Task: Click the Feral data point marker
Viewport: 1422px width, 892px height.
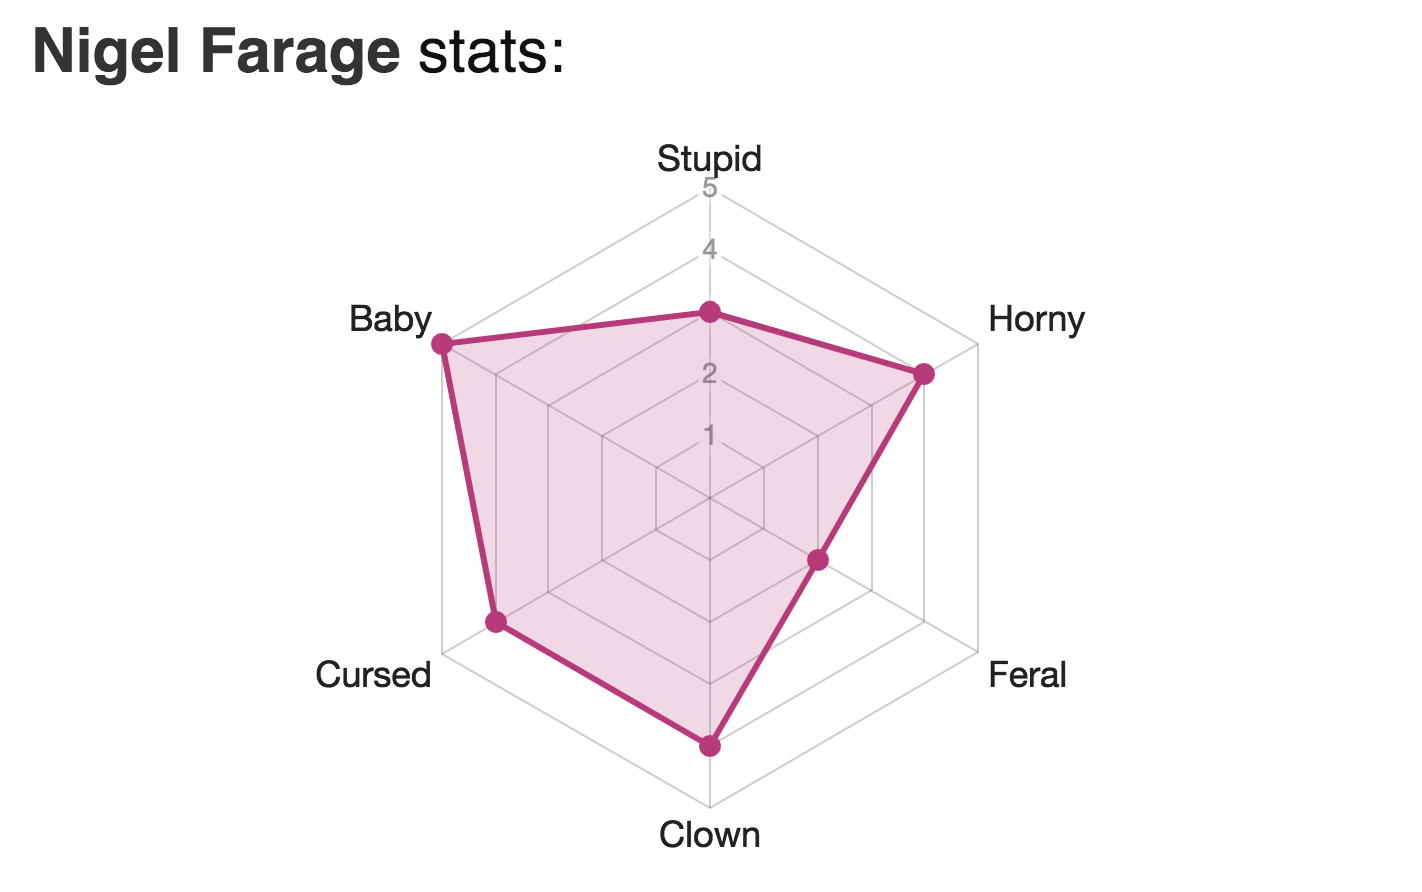Action: point(817,560)
